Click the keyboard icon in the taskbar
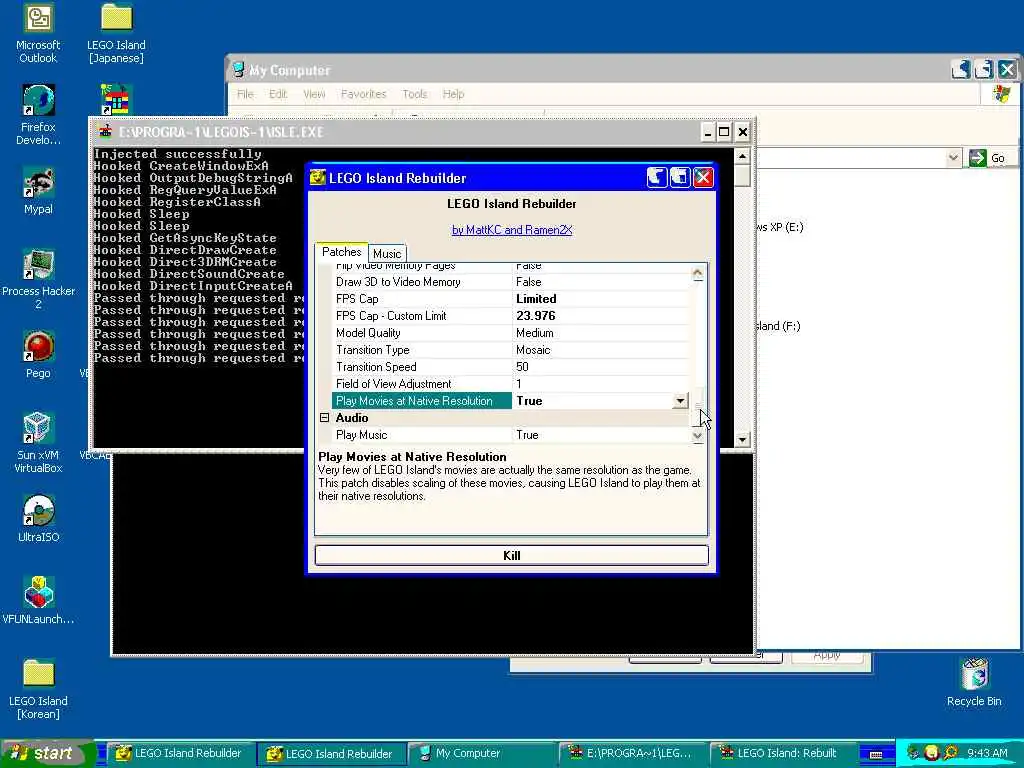This screenshot has height=768, width=1024. click(876, 754)
